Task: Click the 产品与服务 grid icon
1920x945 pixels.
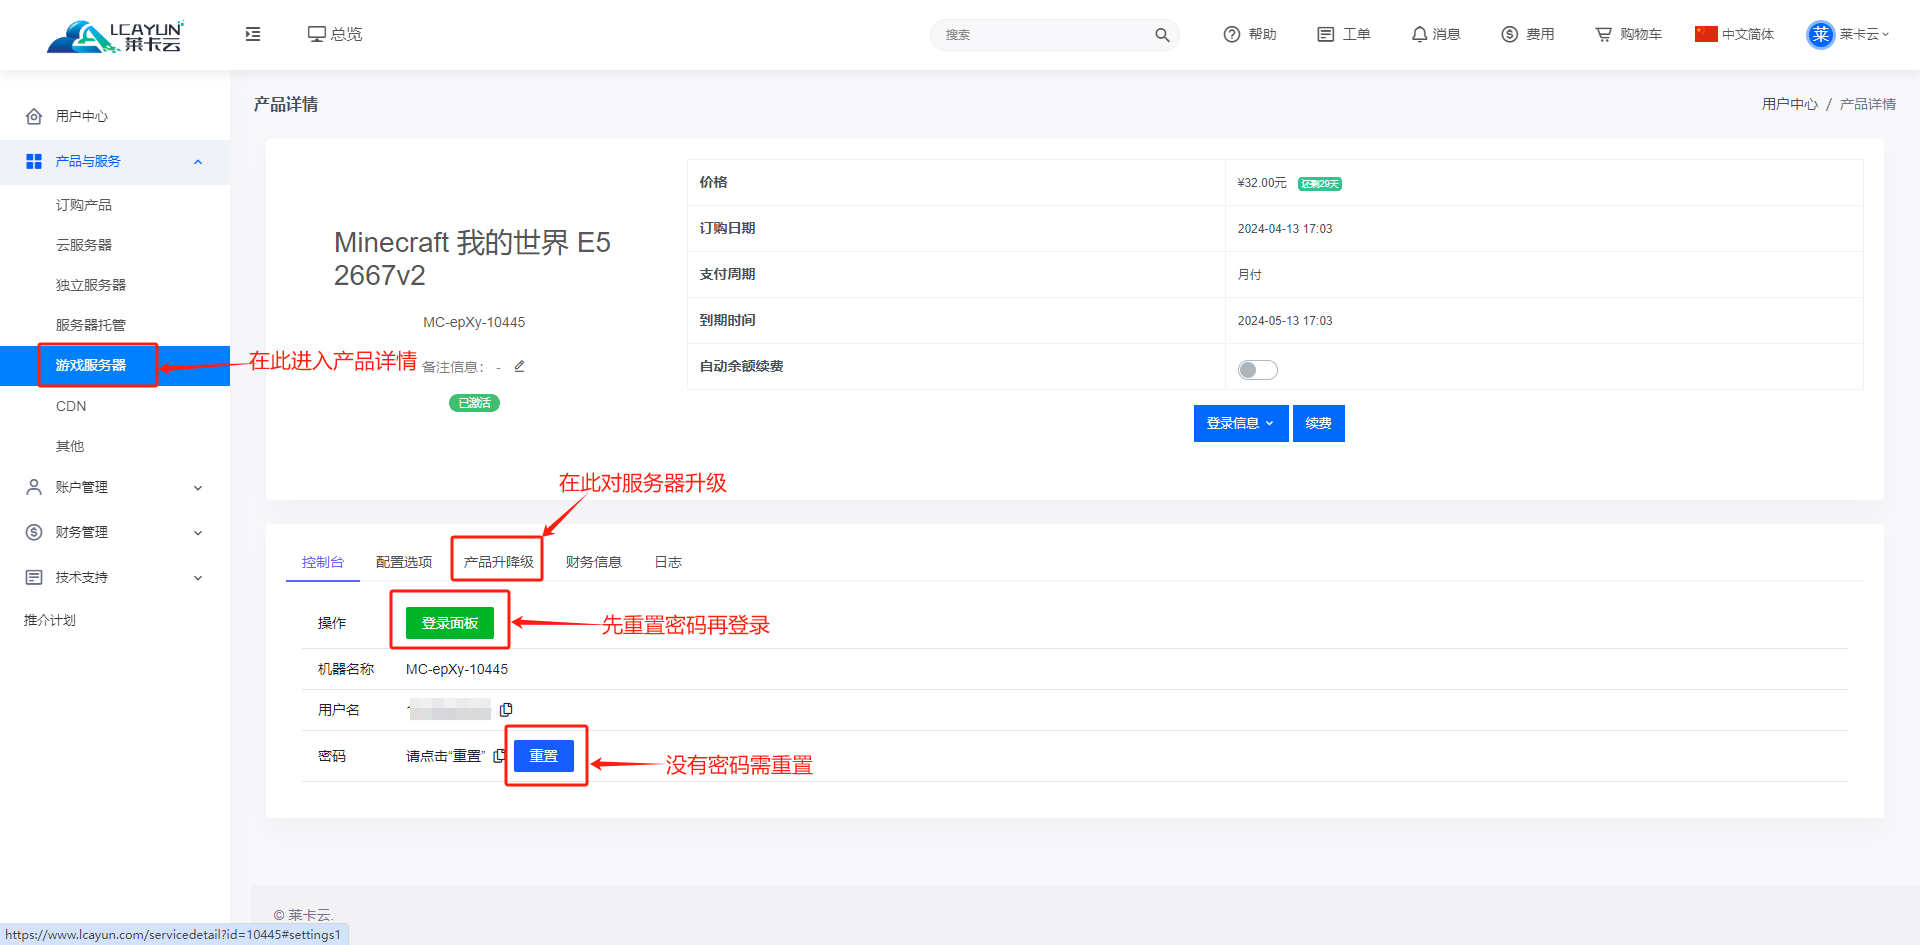Action: (34, 161)
